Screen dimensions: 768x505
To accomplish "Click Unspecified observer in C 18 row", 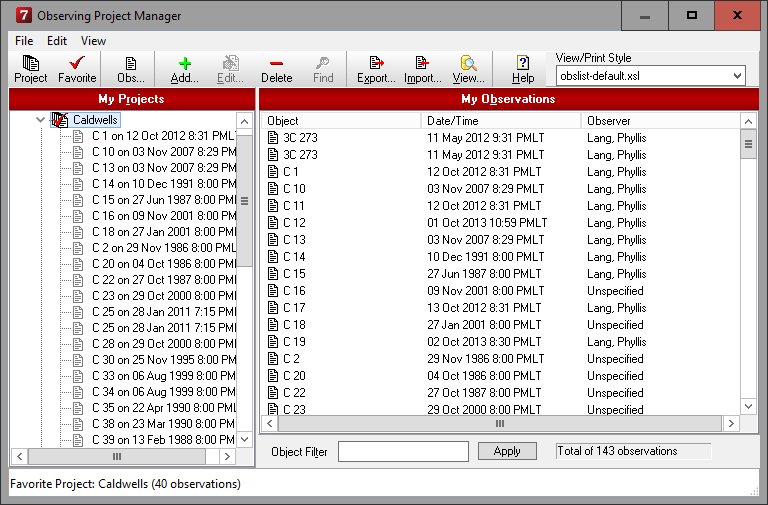I will tap(615, 325).
